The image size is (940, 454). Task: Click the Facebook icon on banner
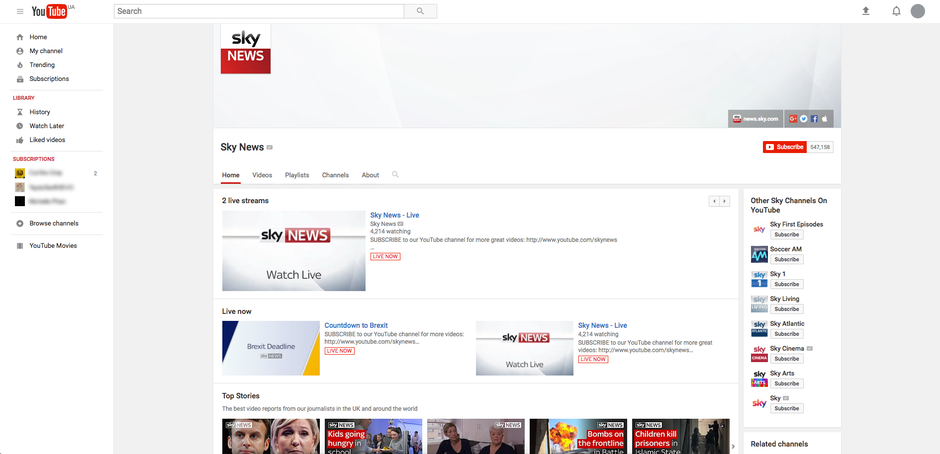click(814, 119)
